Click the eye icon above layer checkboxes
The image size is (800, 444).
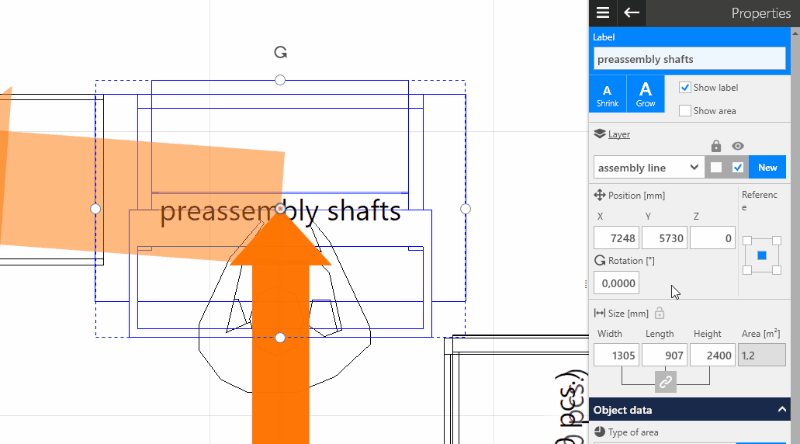738,146
